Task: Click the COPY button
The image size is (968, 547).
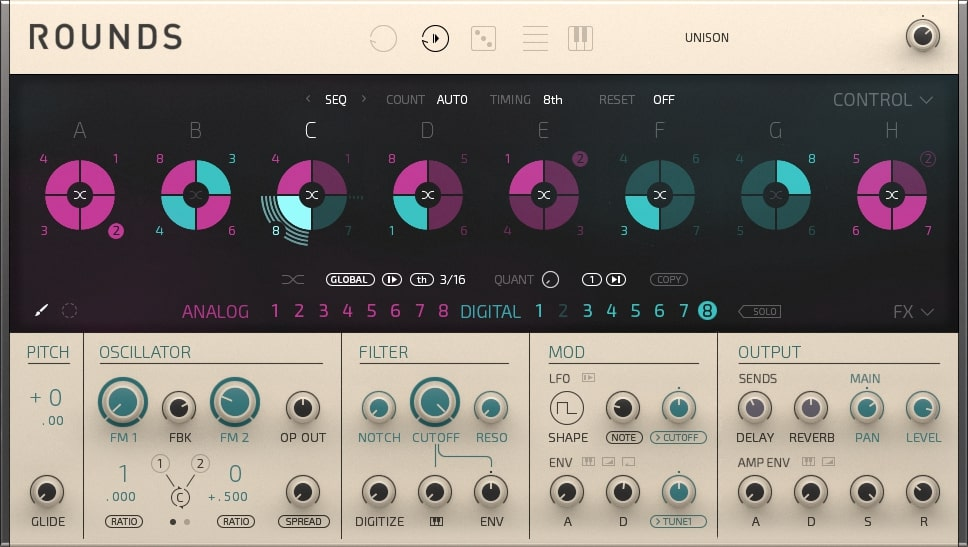Action: 669,280
